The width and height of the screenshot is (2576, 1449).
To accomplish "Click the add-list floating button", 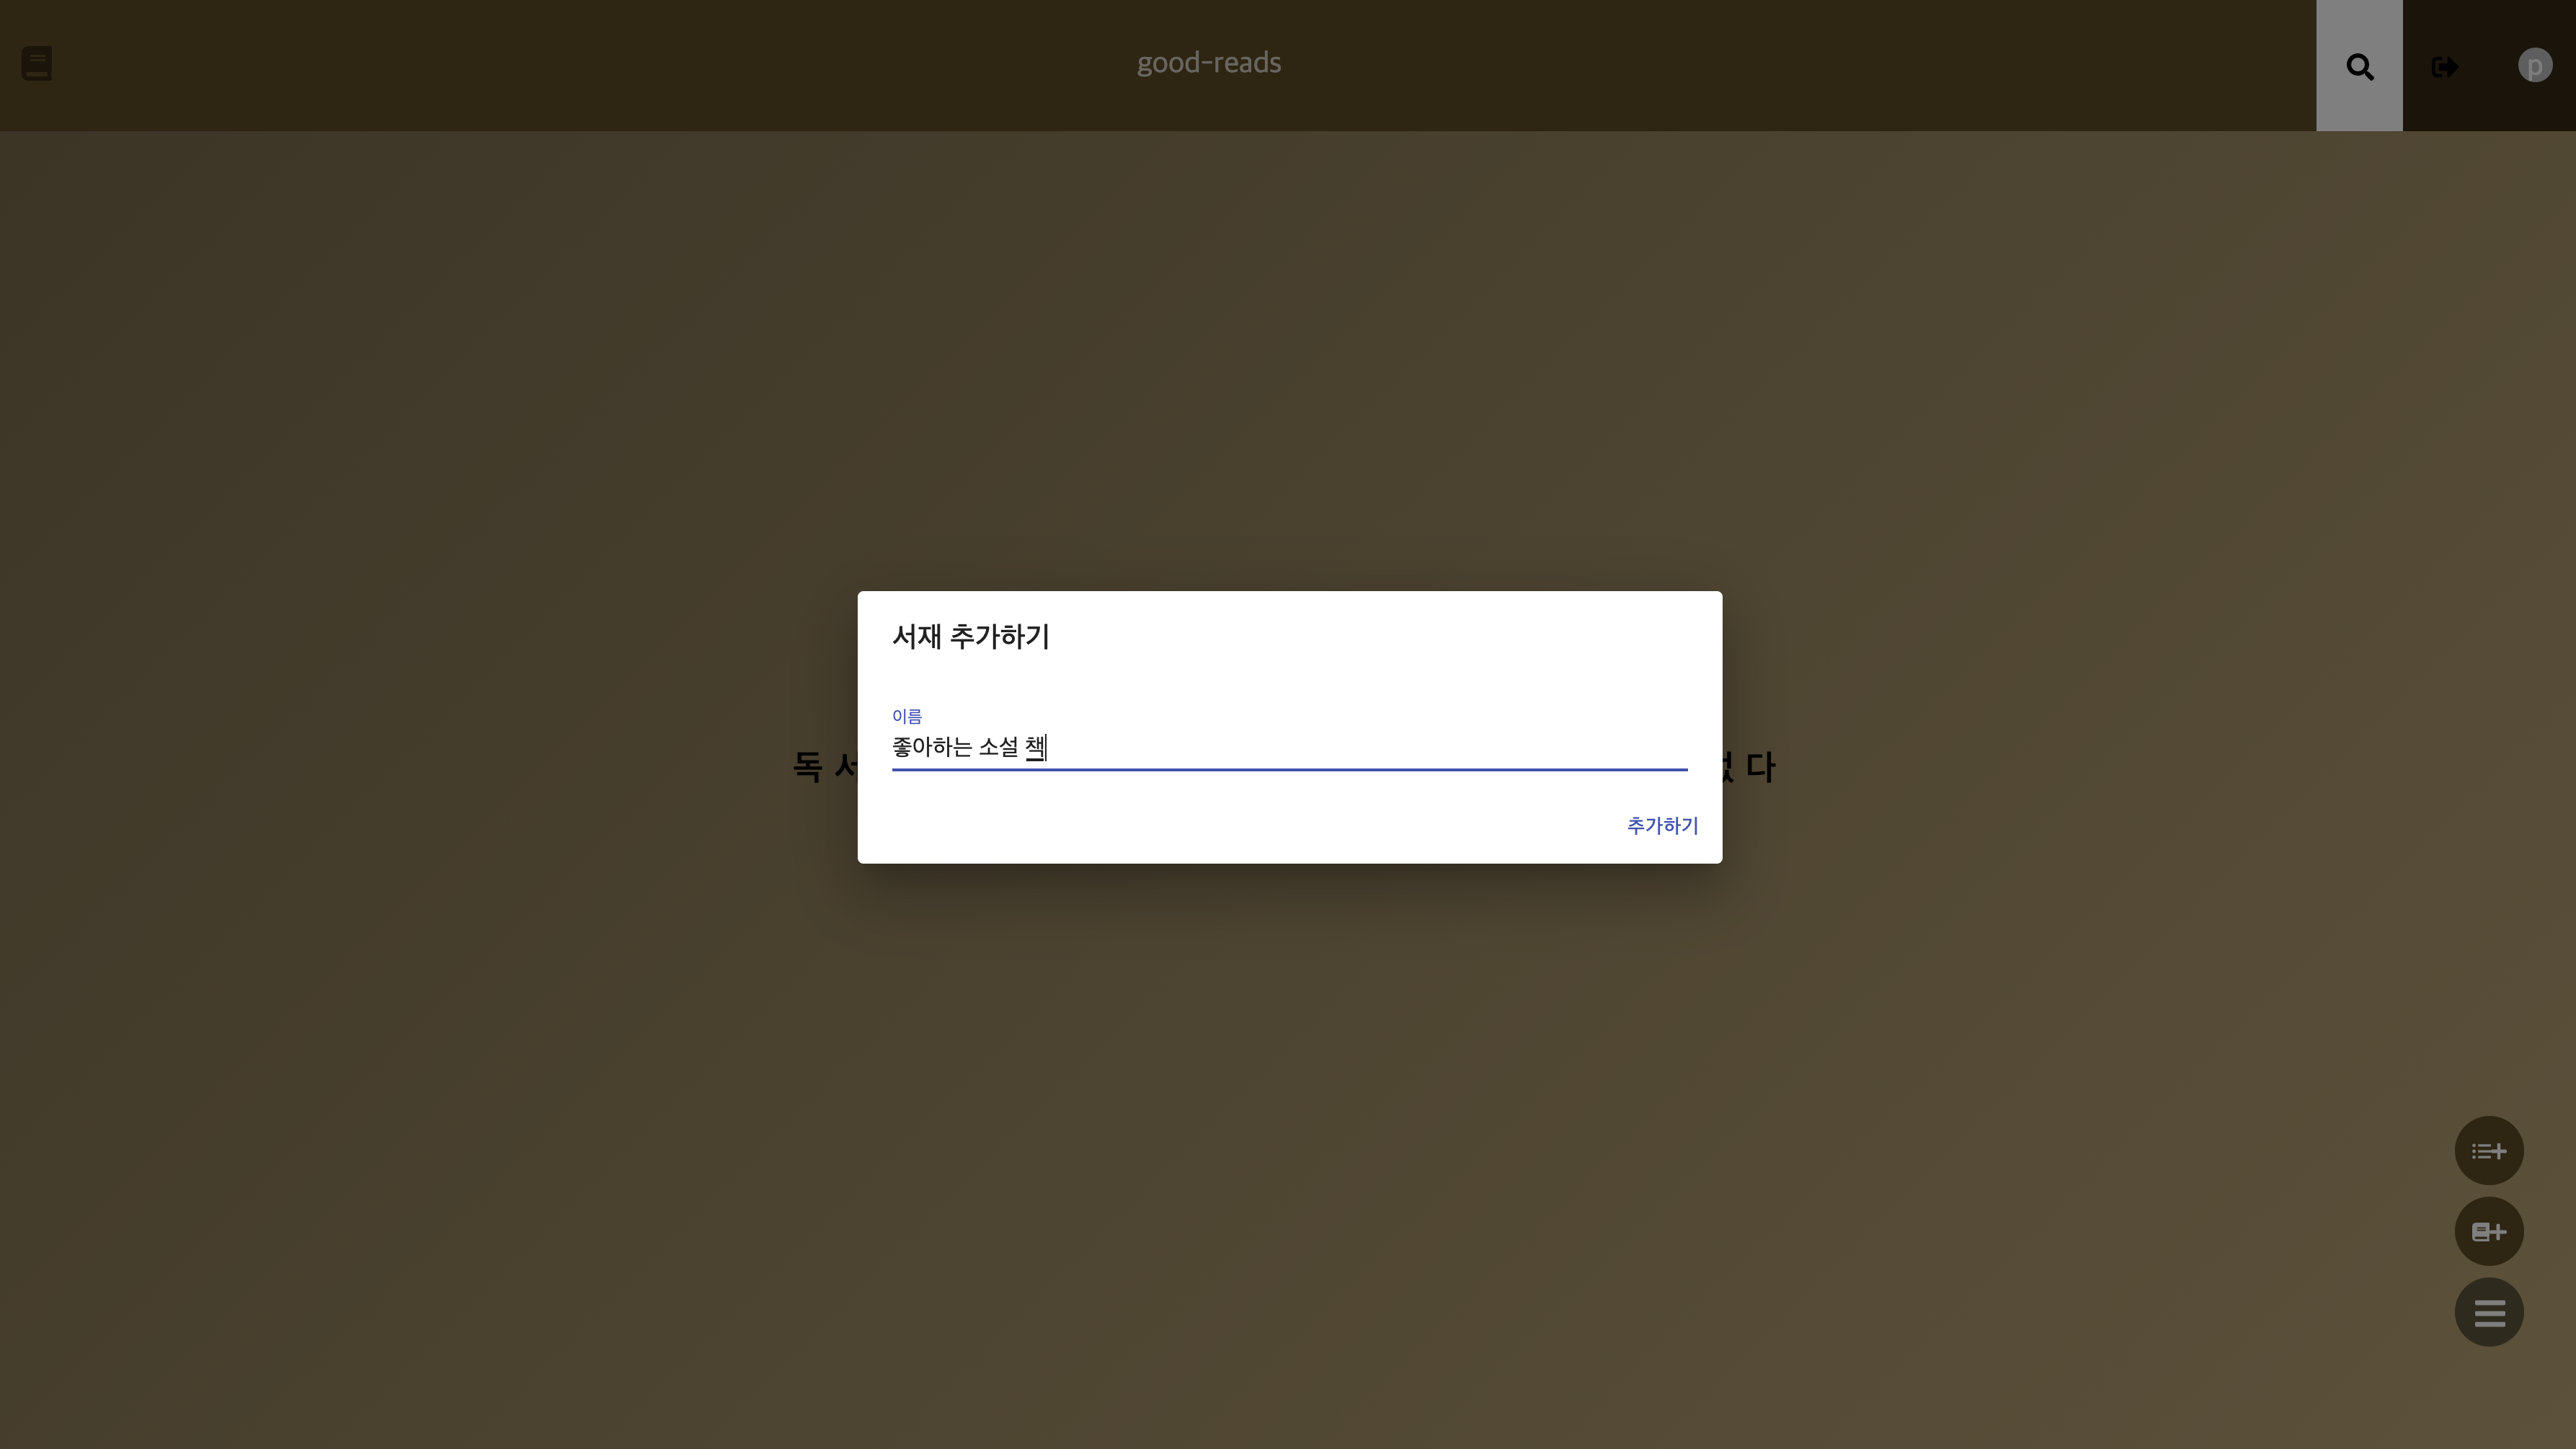I will 2488,1150.
